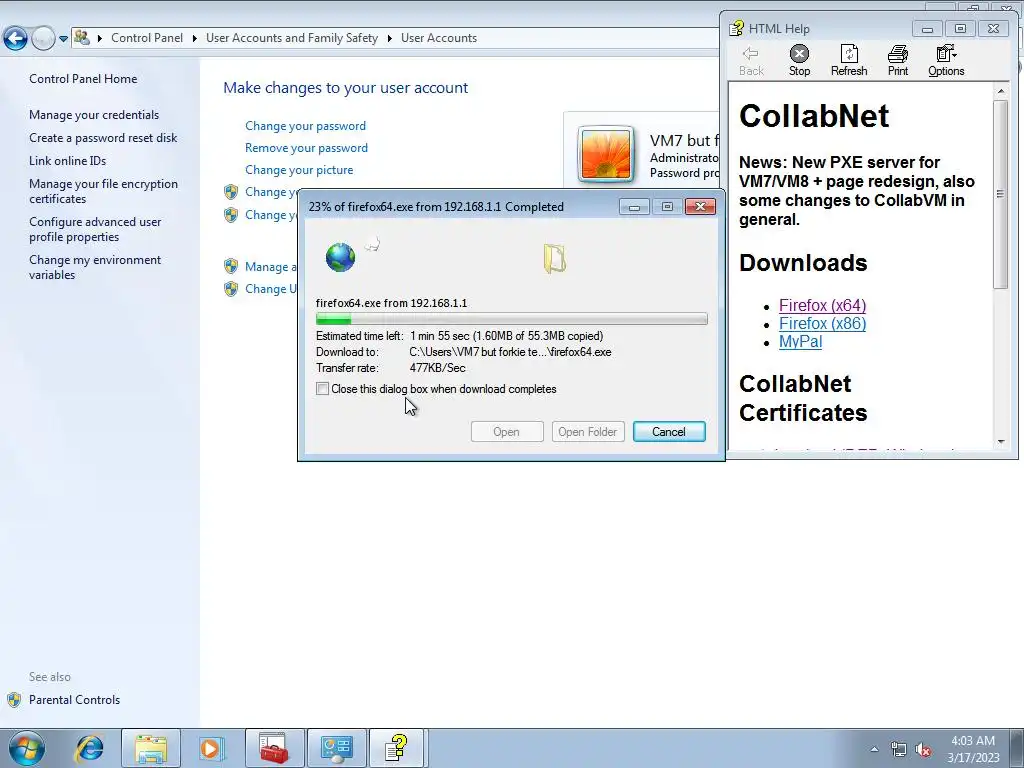Tick Close this dialog box when download completes

click(x=323, y=389)
